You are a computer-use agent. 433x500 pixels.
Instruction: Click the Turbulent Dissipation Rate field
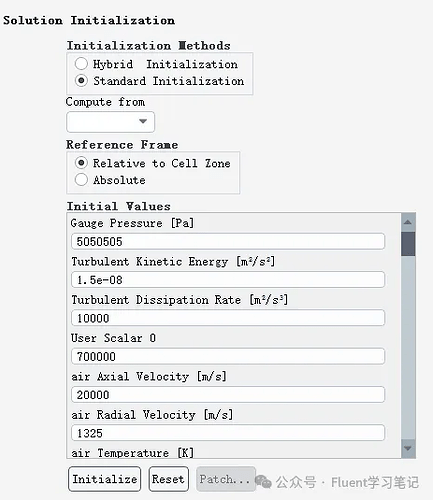pos(228,318)
